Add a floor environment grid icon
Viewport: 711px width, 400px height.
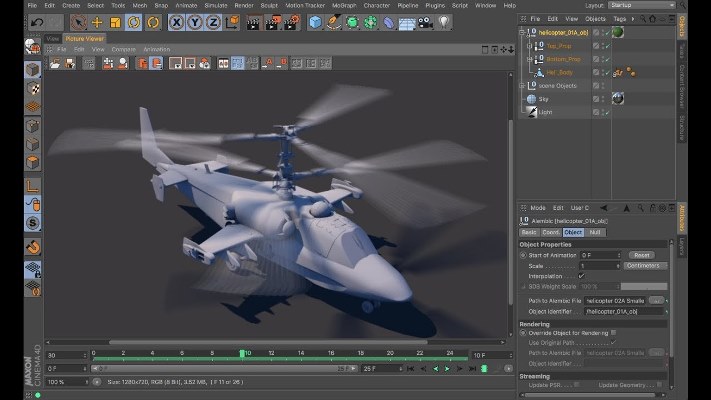(x=407, y=23)
